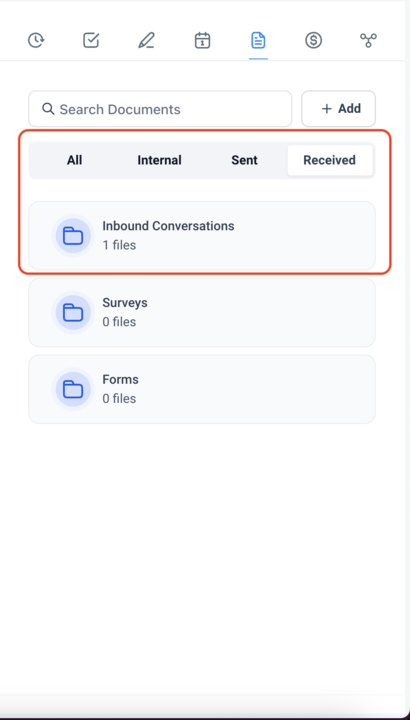The width and height of the screenshot is (410, 720).
Task: Open the Surveys folder
Action: coord(202,312)
